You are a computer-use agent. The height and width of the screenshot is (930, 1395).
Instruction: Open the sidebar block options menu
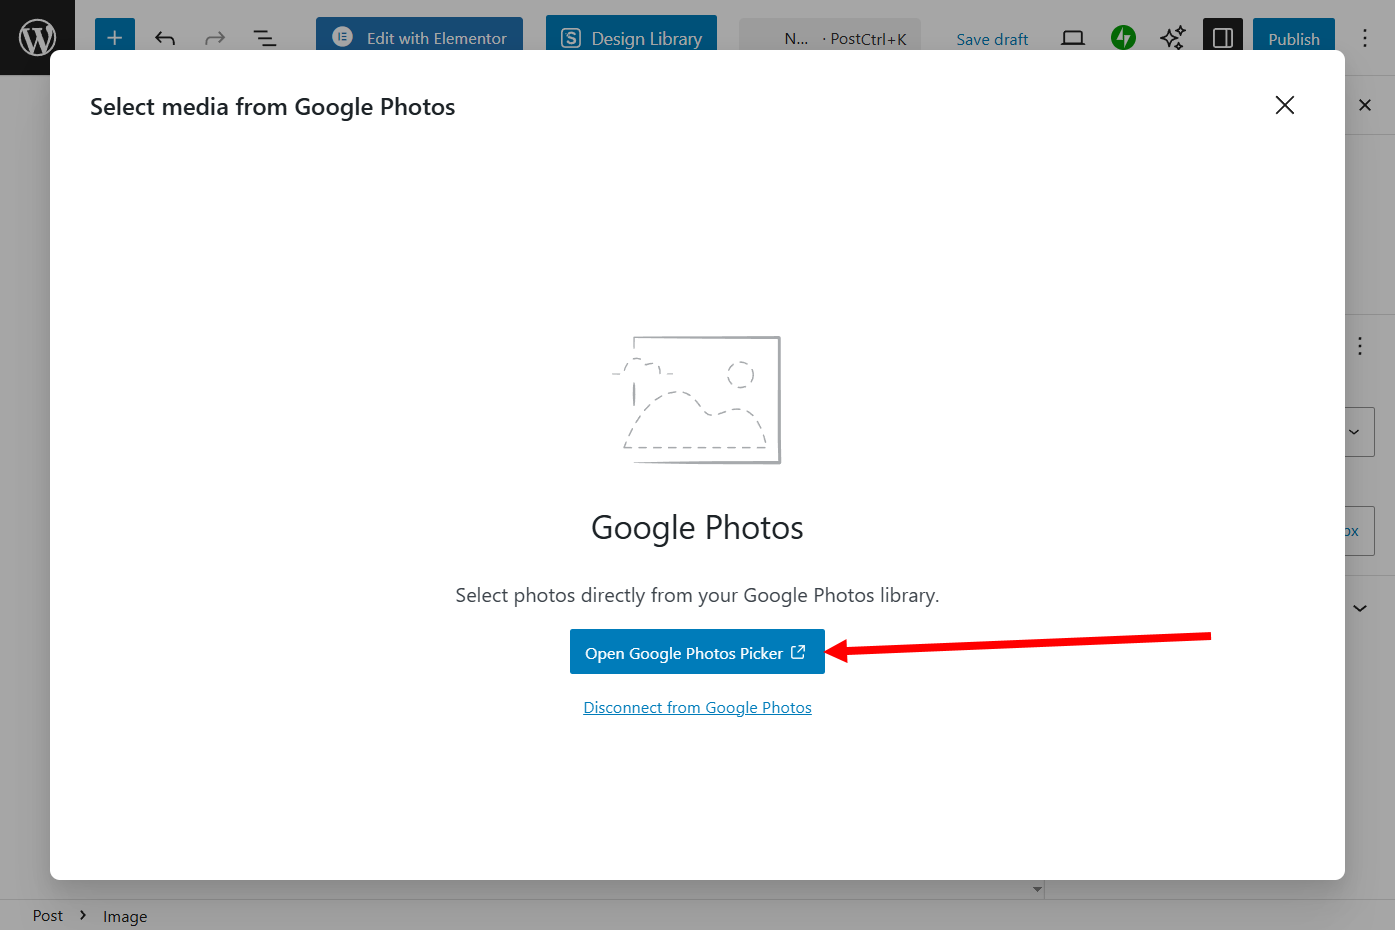1360,346
